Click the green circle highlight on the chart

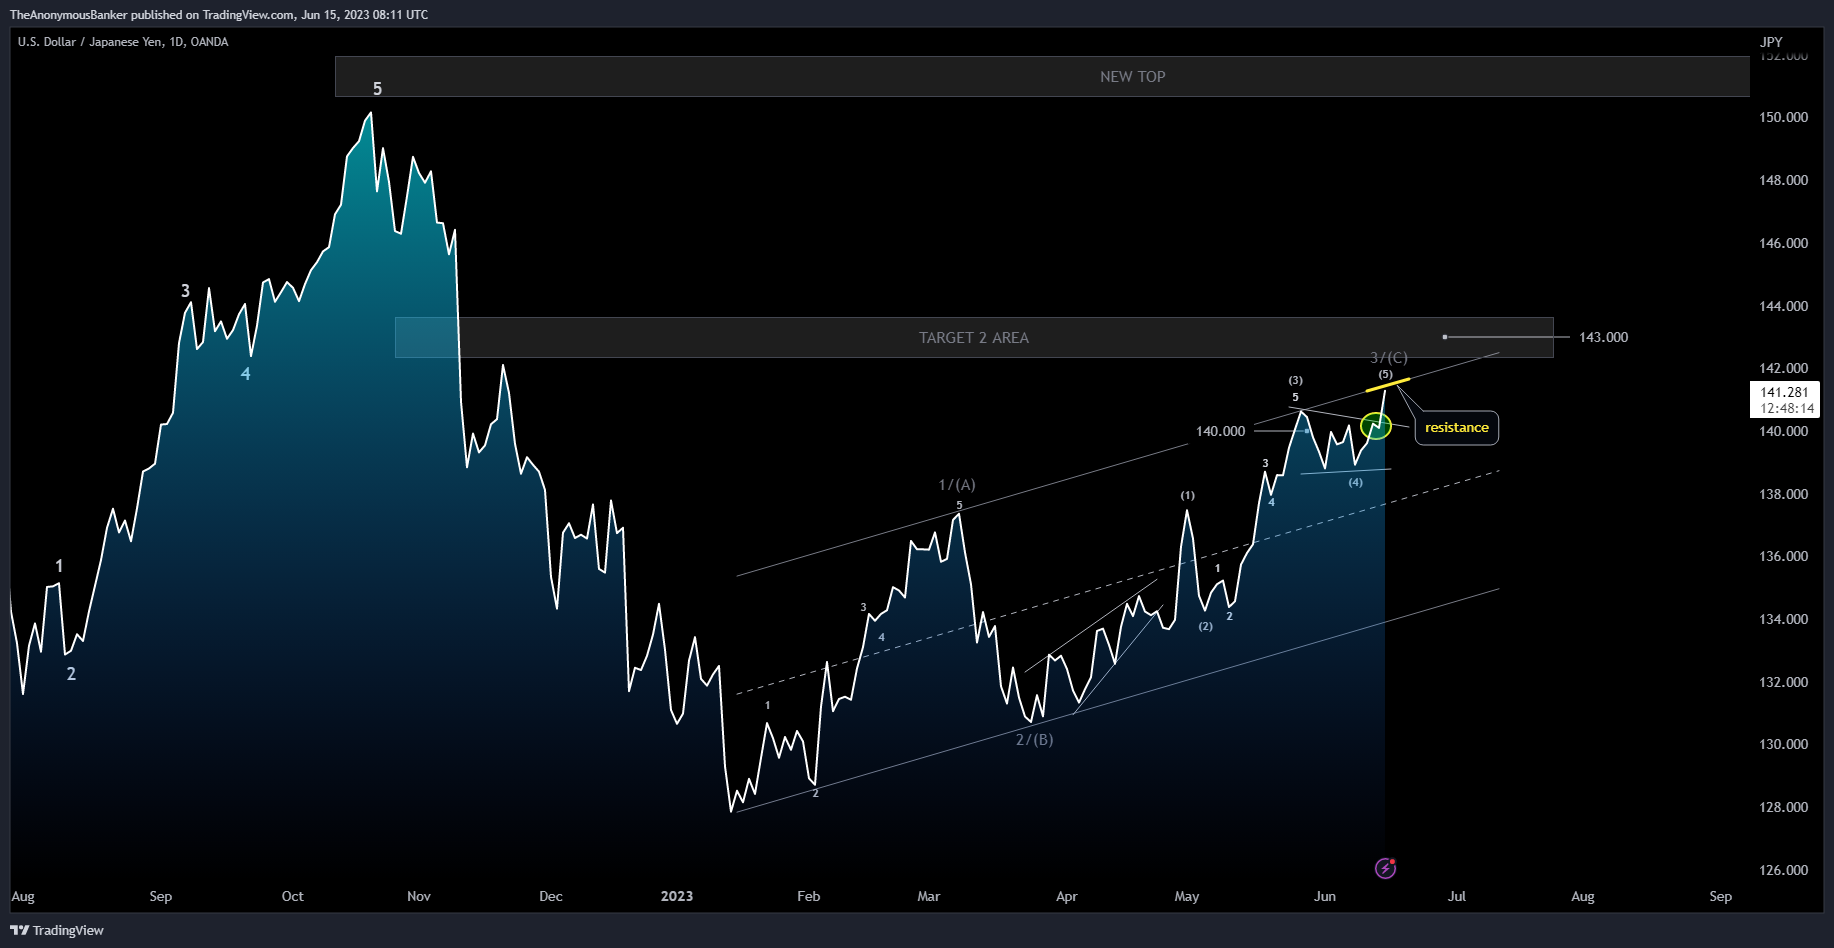(x=1376, y=424)
